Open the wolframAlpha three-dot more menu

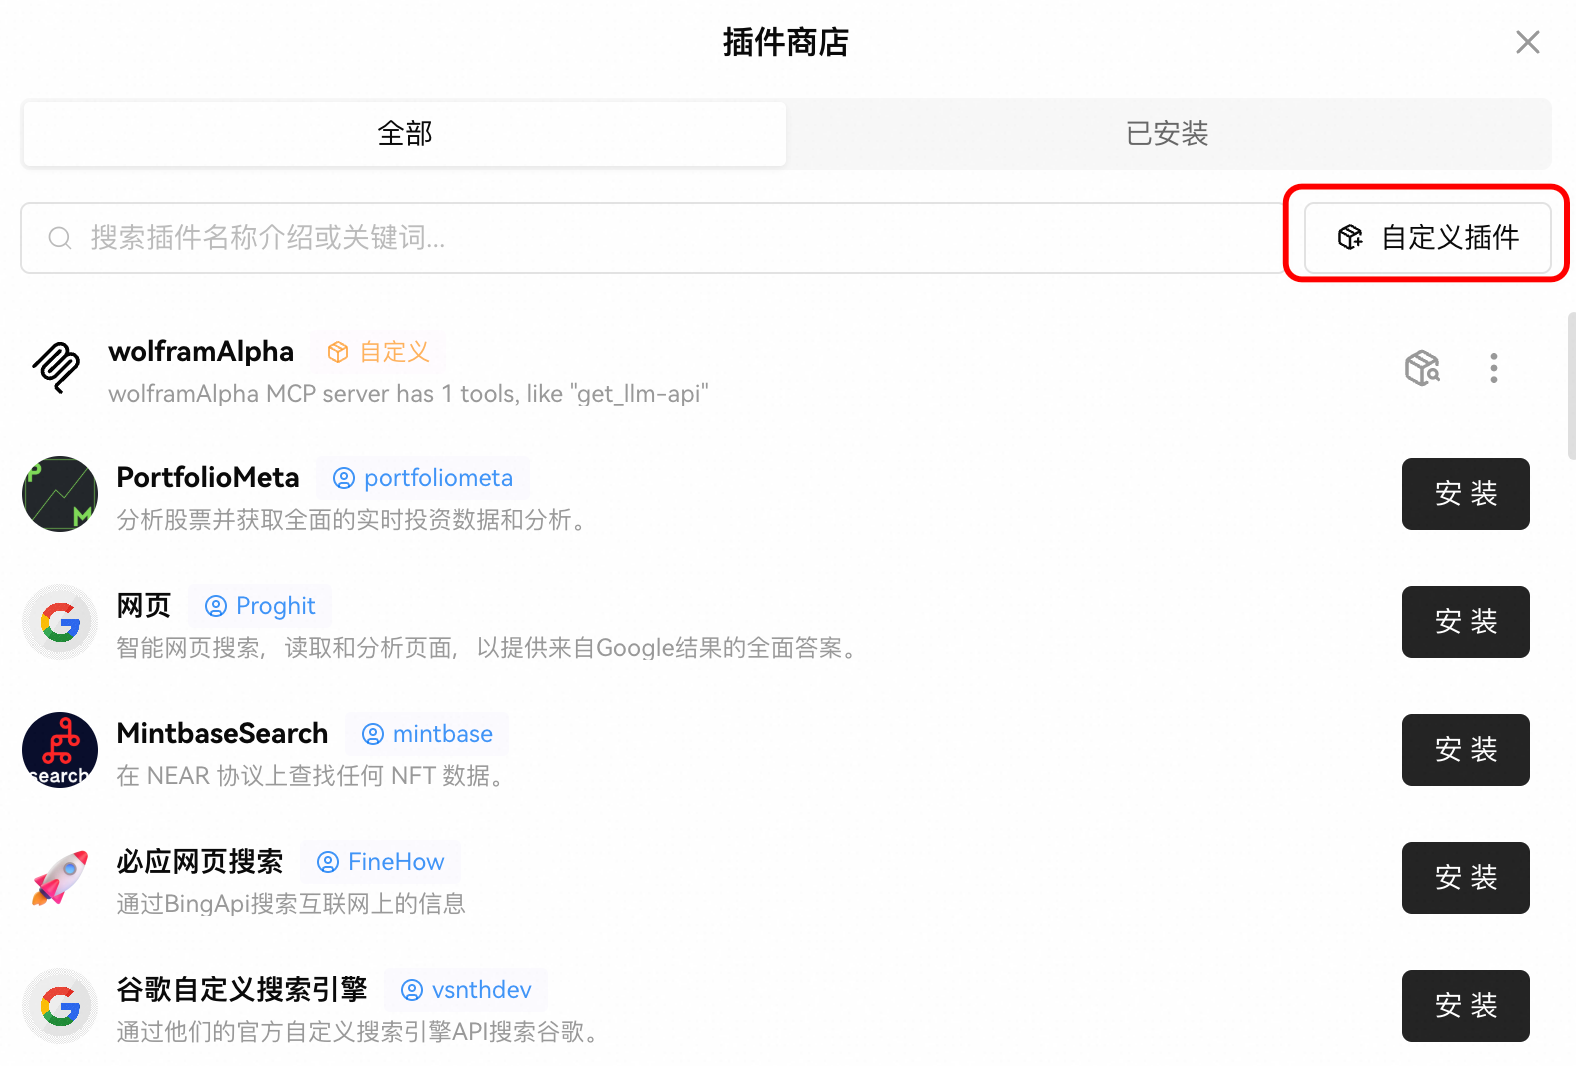(x=1493, y=368)
